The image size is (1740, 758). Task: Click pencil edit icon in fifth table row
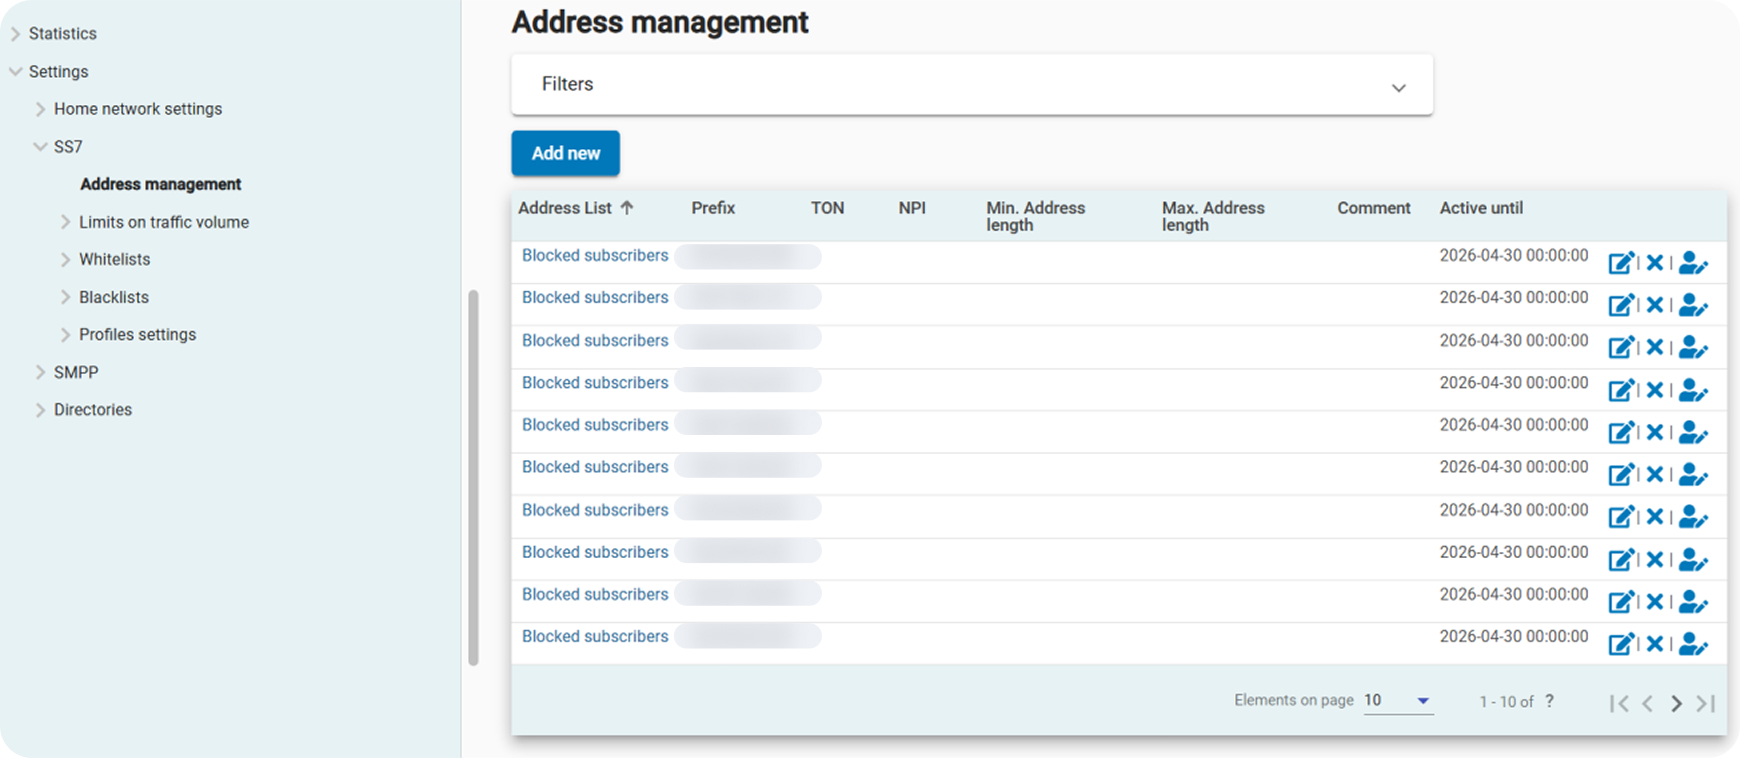click(x=1621, y=432)
